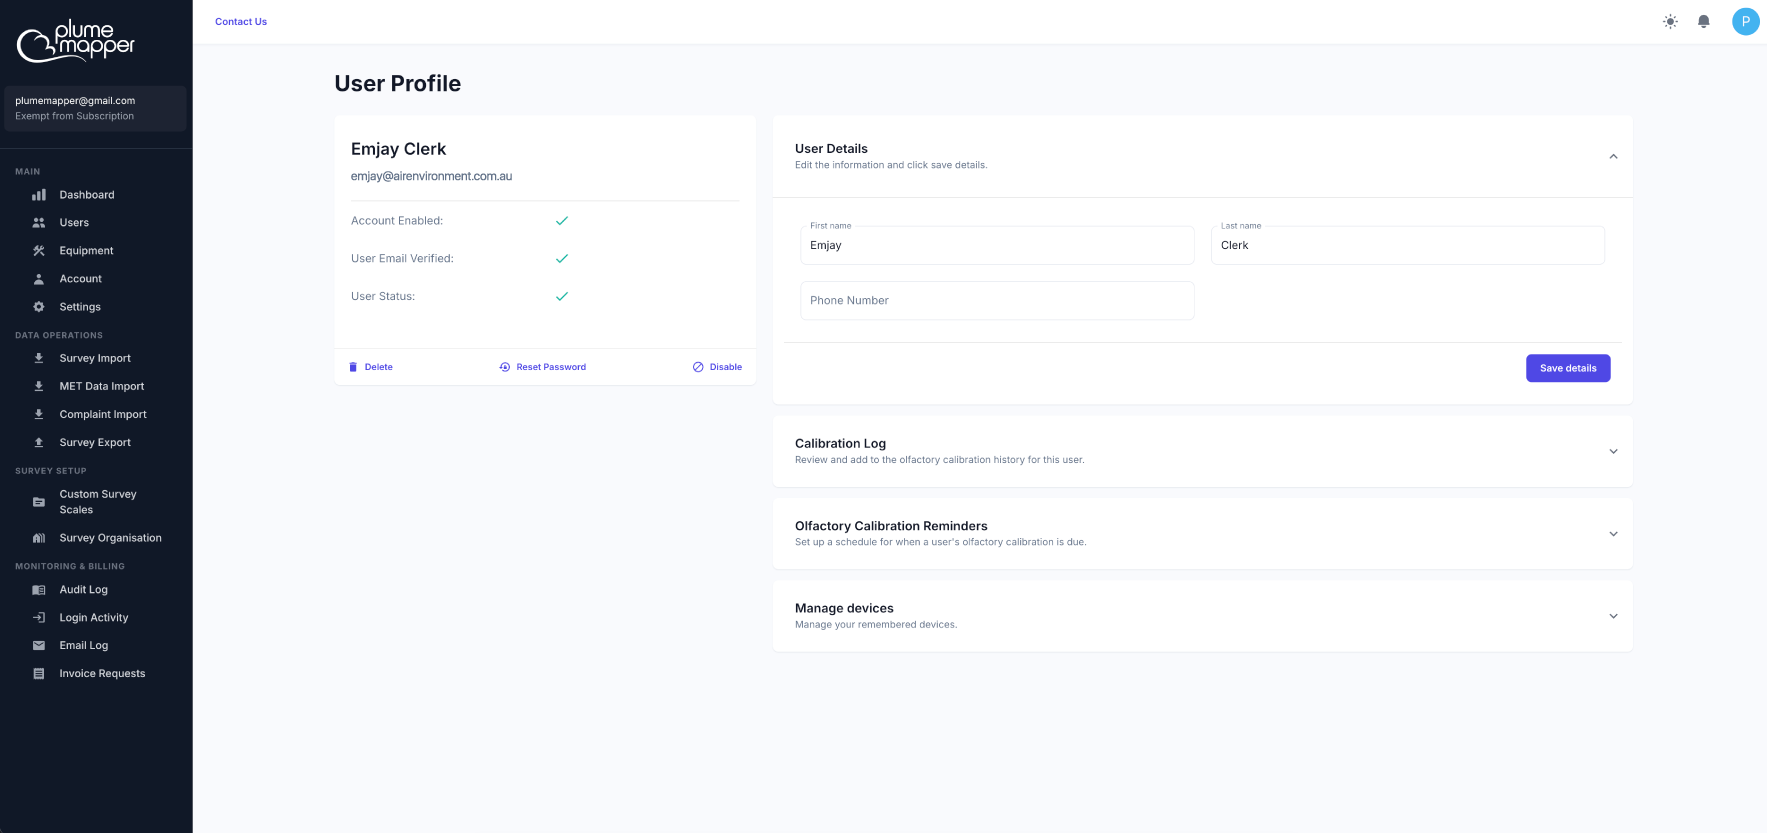
Task: Expand the Manage devices section
Action: (x=1613, y=616)
